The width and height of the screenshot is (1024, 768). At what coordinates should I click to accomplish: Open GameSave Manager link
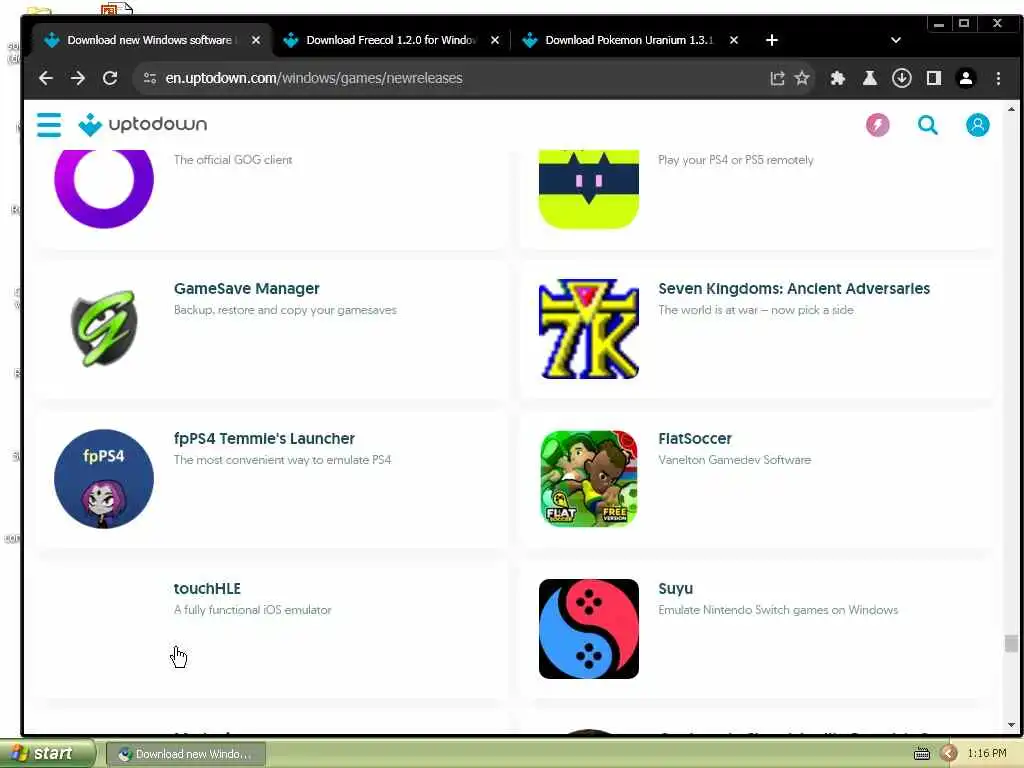point(246,289)
